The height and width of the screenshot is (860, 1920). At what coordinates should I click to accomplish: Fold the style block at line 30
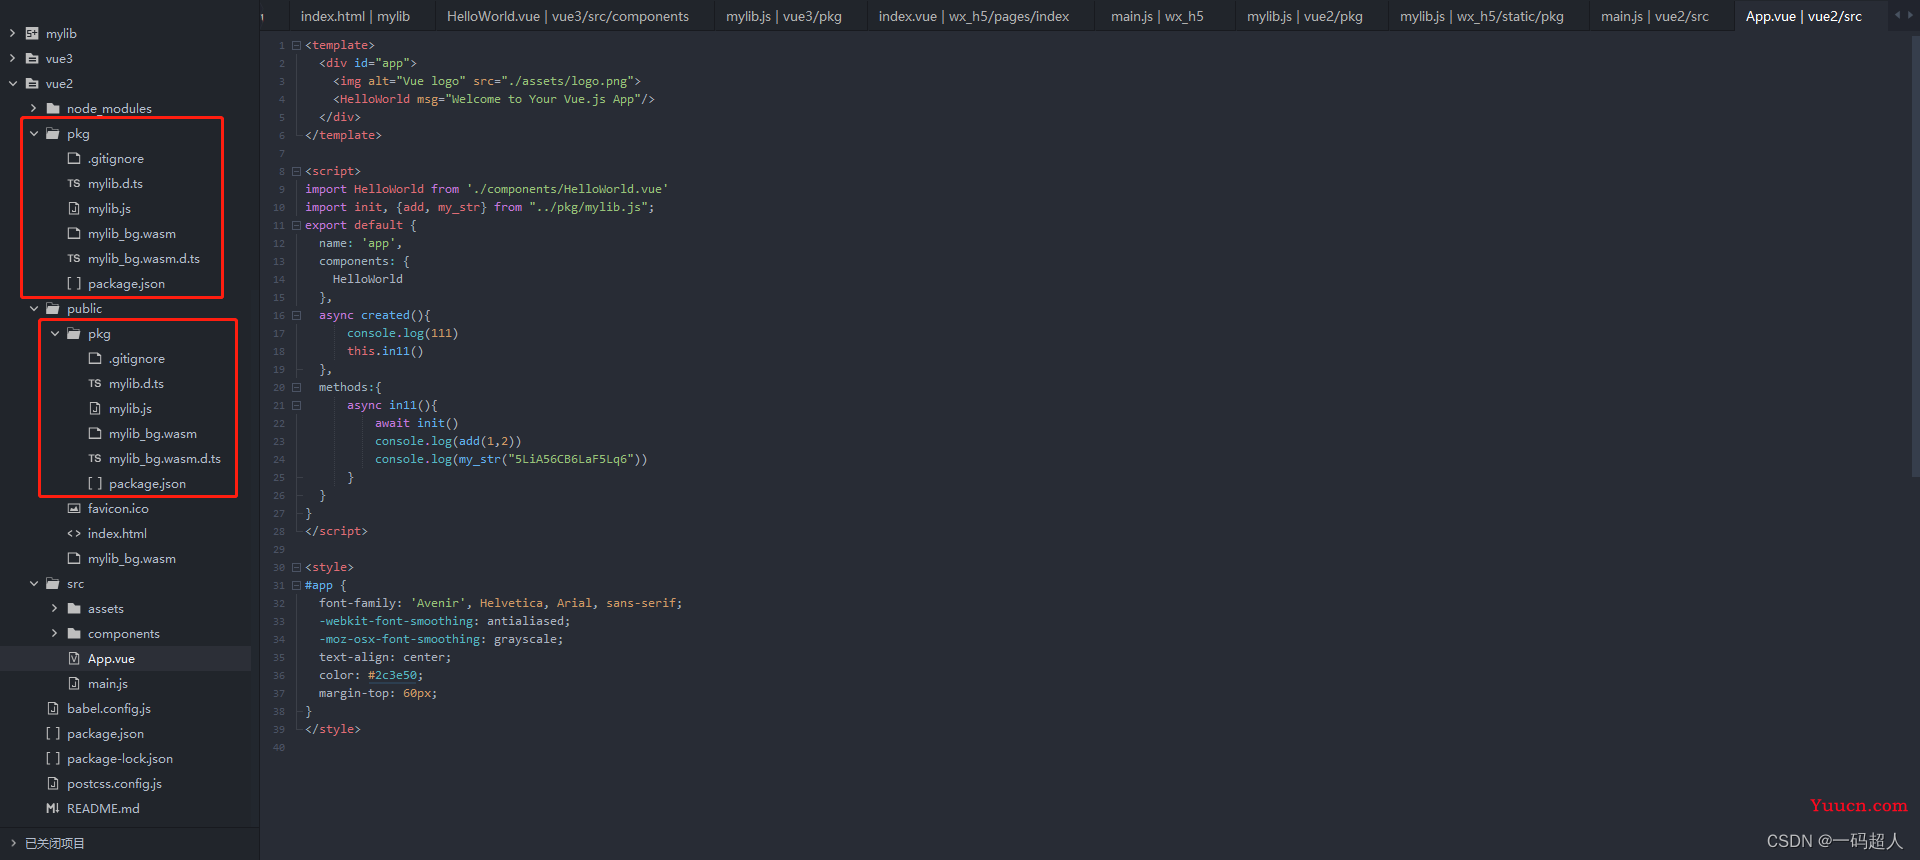tap(296, 567)
